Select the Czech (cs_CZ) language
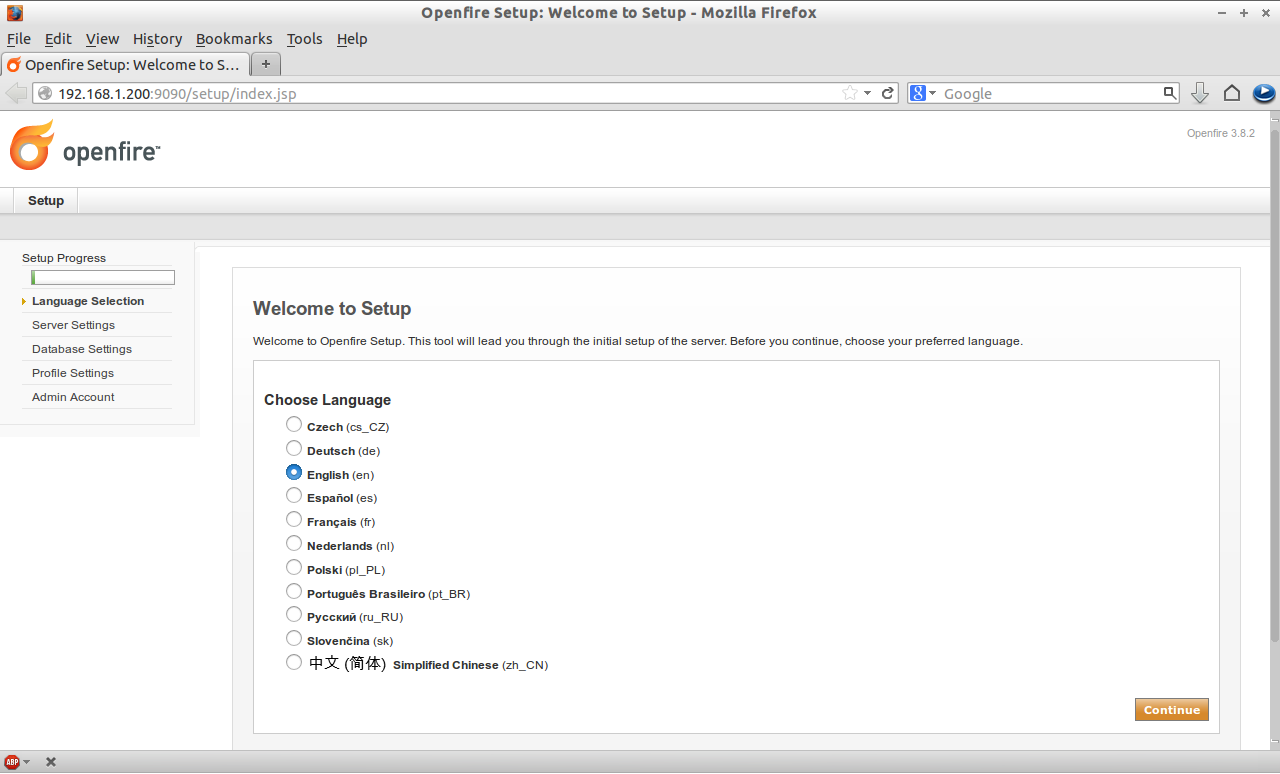Image resolution: width=1280 pixels, height=774 pixels. click(x=294, y=425)
